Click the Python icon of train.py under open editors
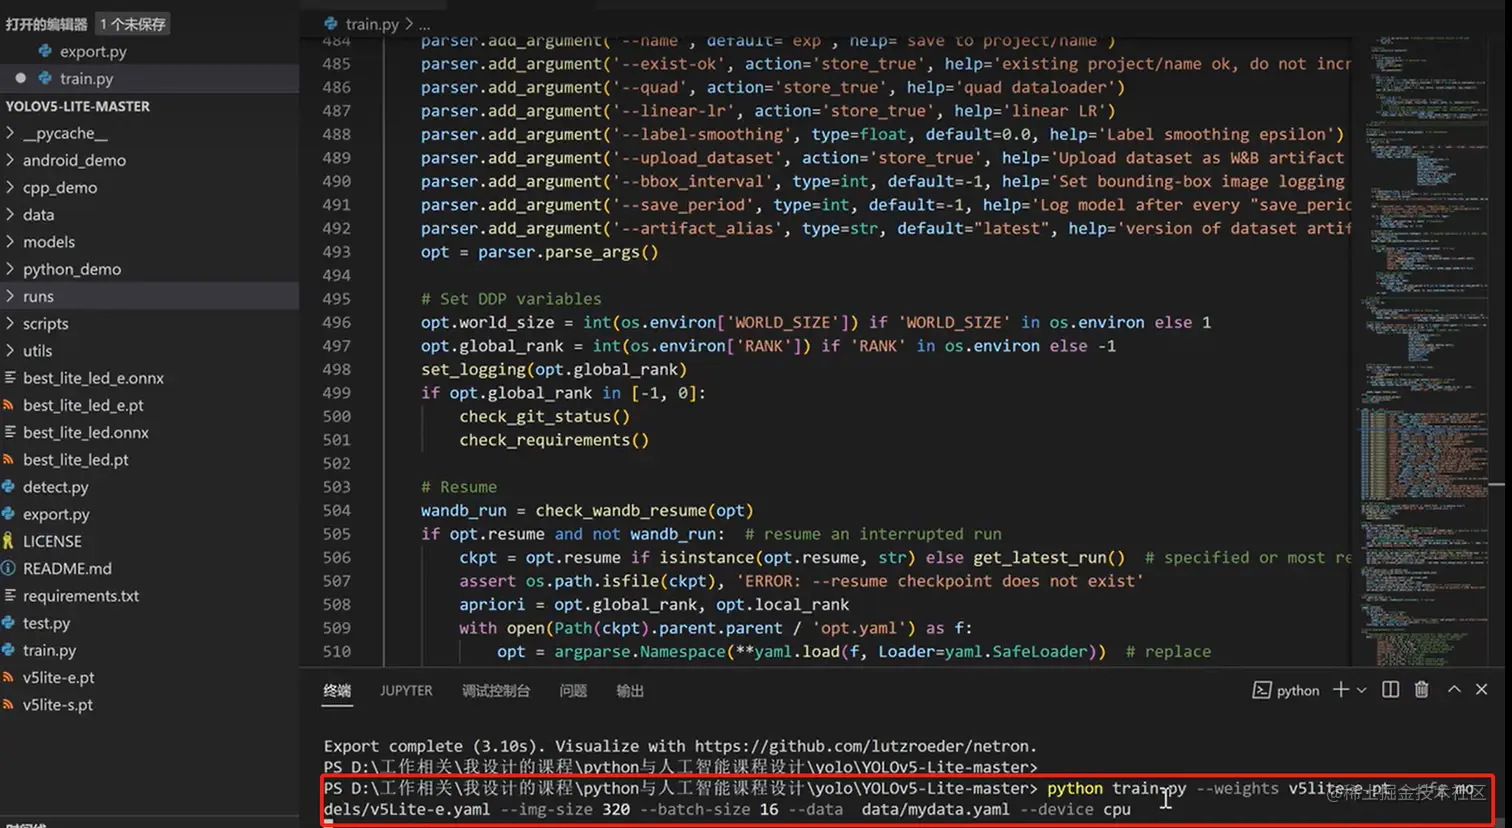1512x828 pixels. click(45, 78)
